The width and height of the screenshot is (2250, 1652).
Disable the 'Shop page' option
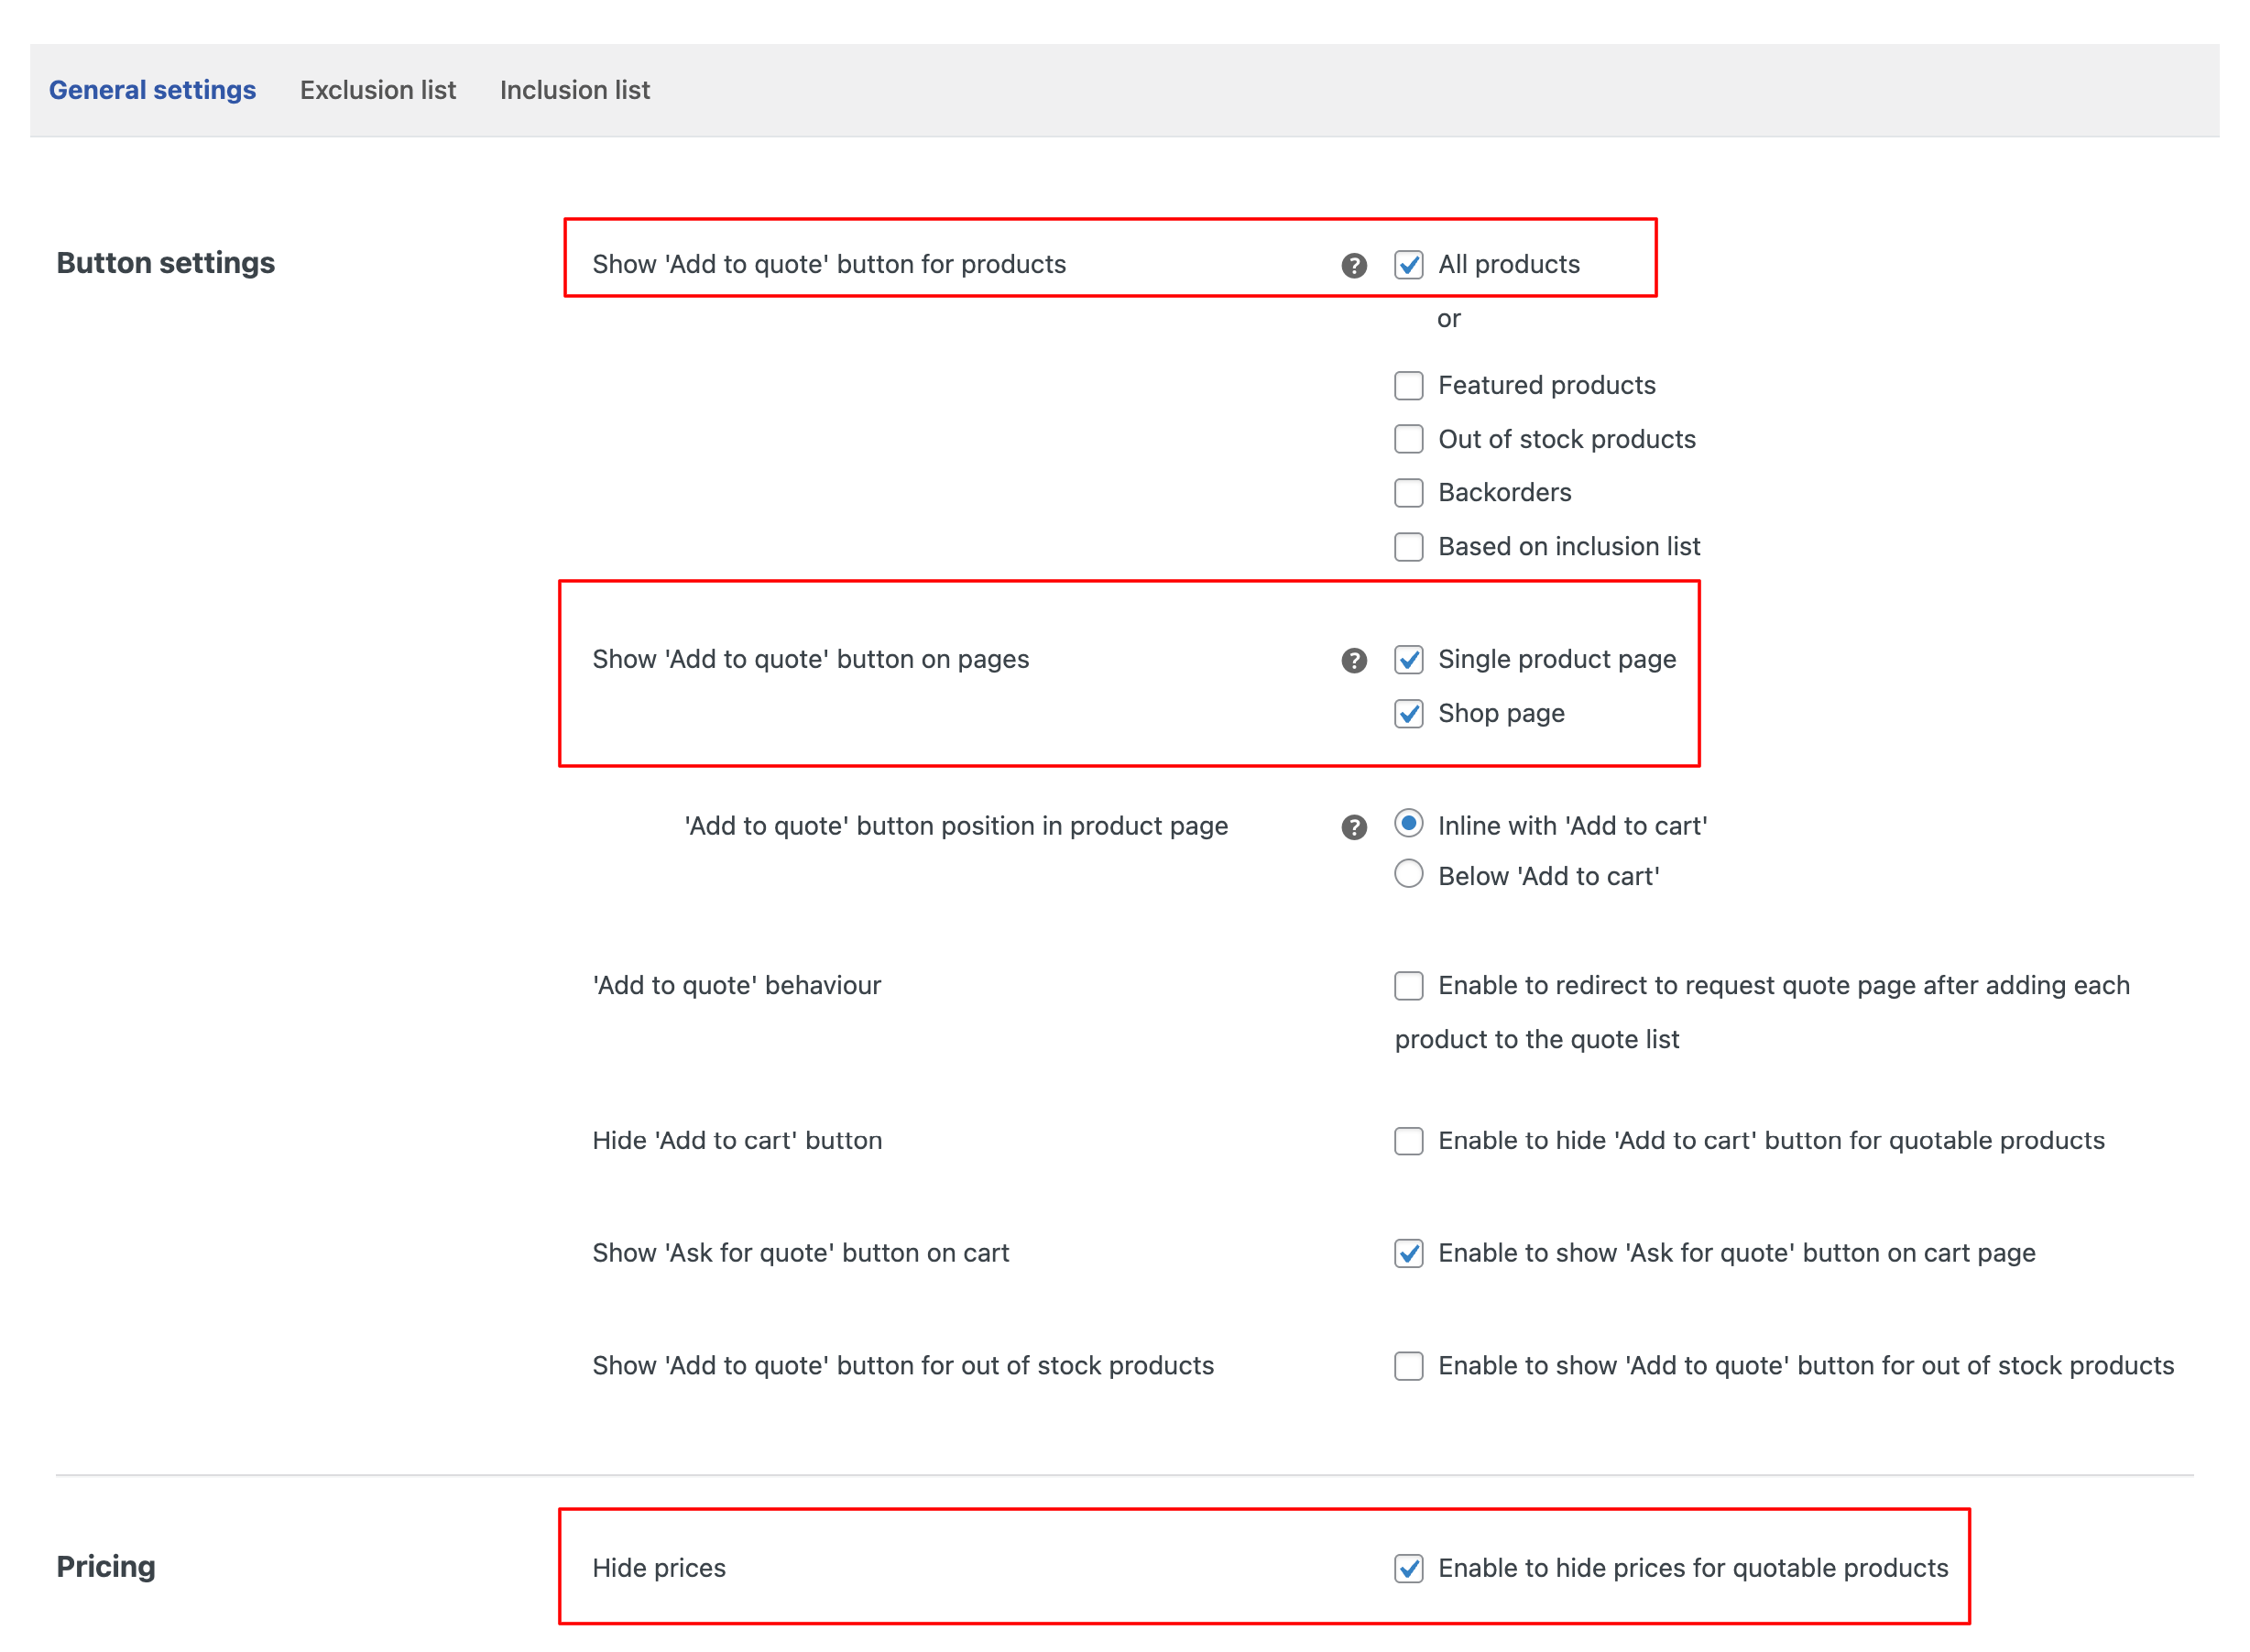[1408, 714]
